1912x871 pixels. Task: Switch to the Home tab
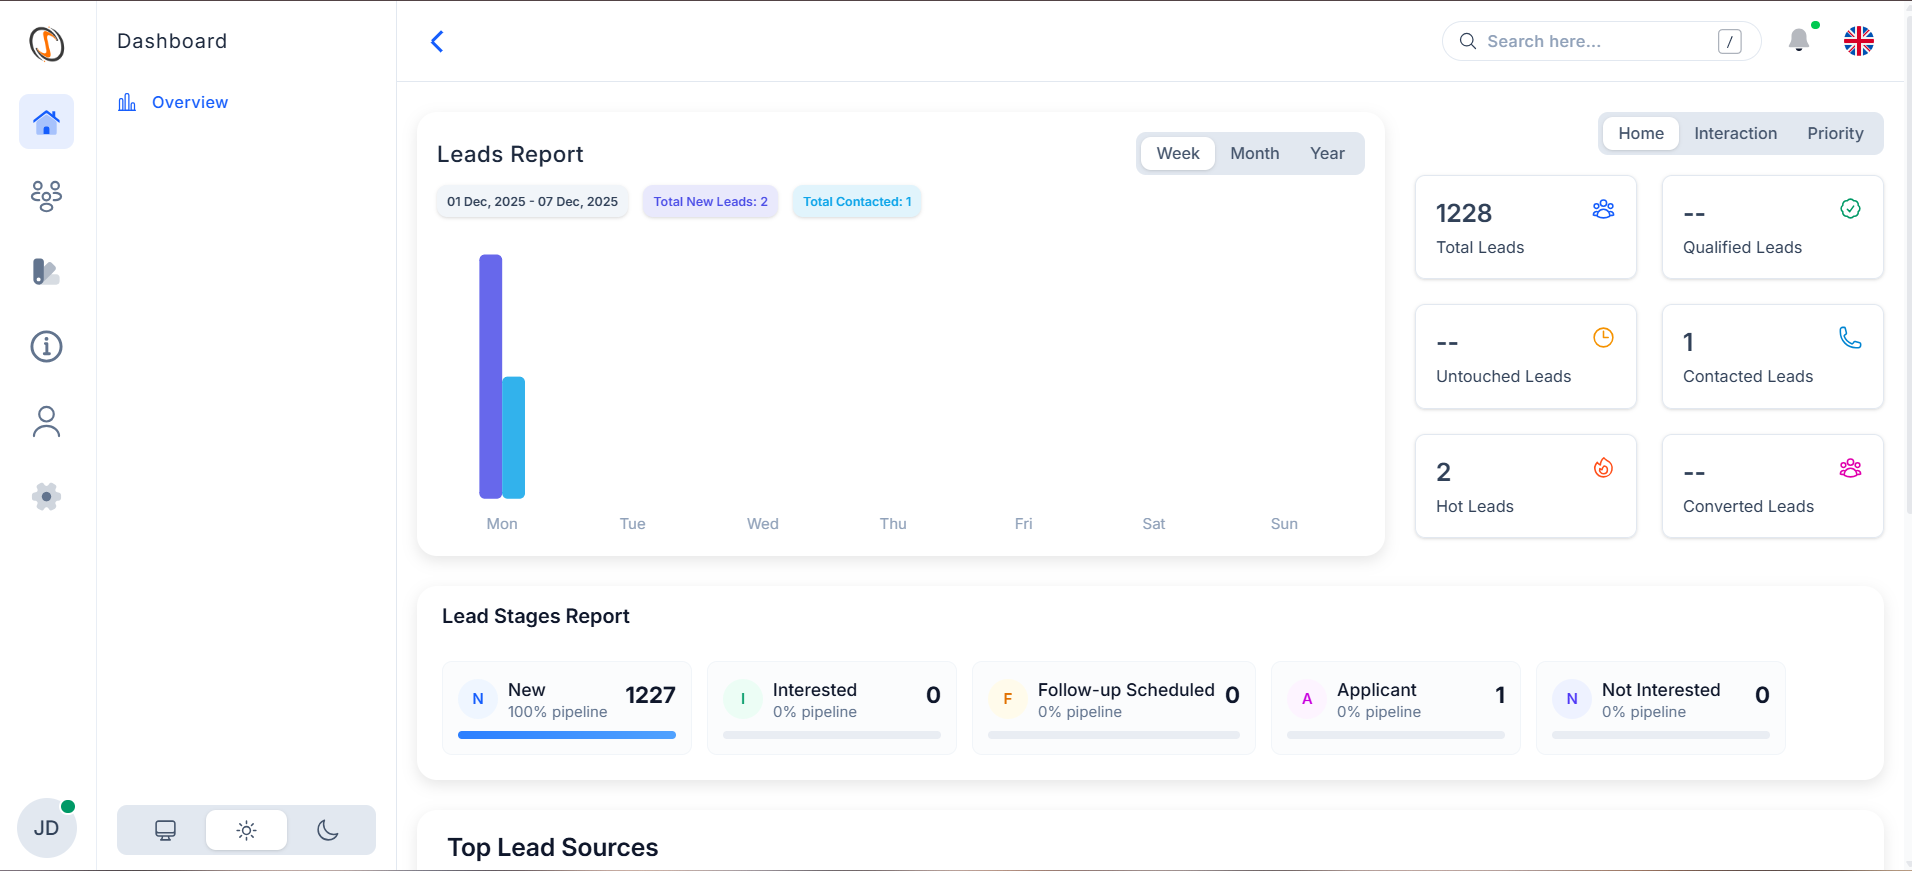[x=1641, y=133]
